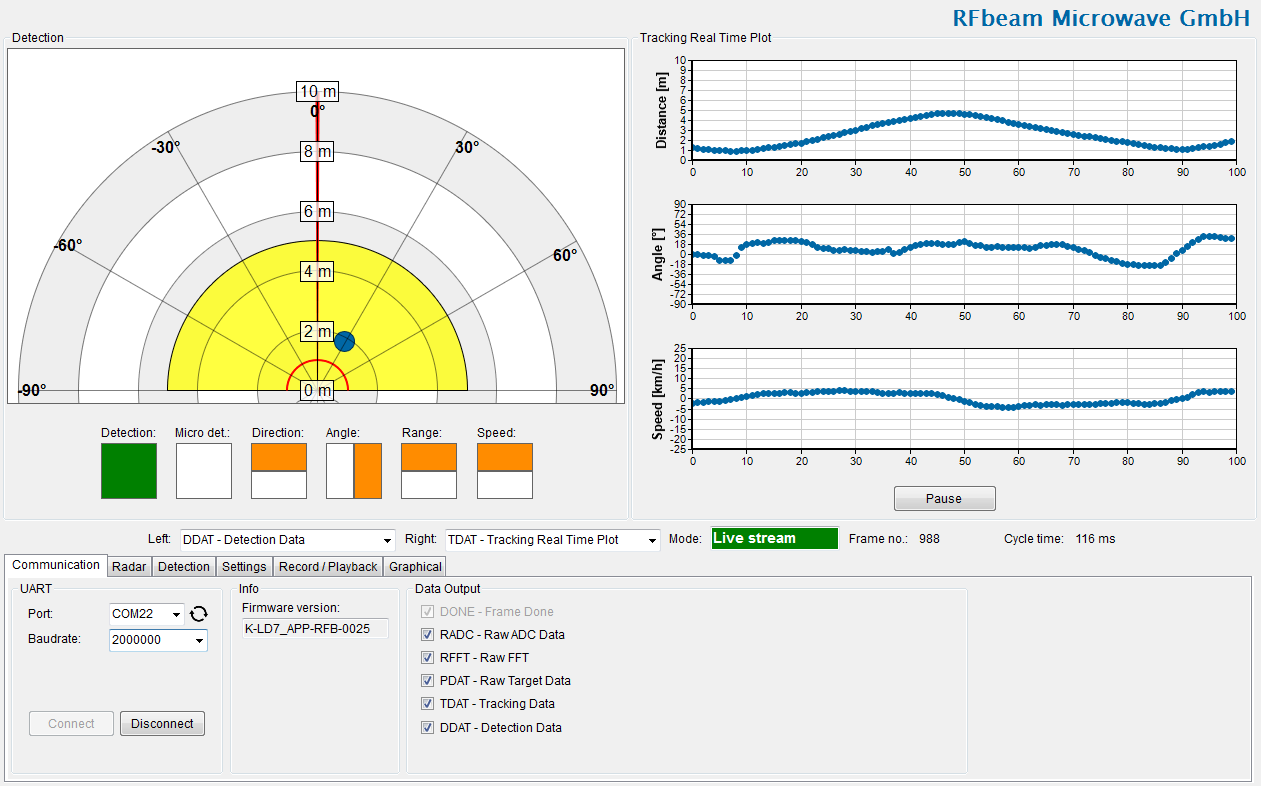Click the Angle indicator box
1261x786 pixels.
pos(354,471)
